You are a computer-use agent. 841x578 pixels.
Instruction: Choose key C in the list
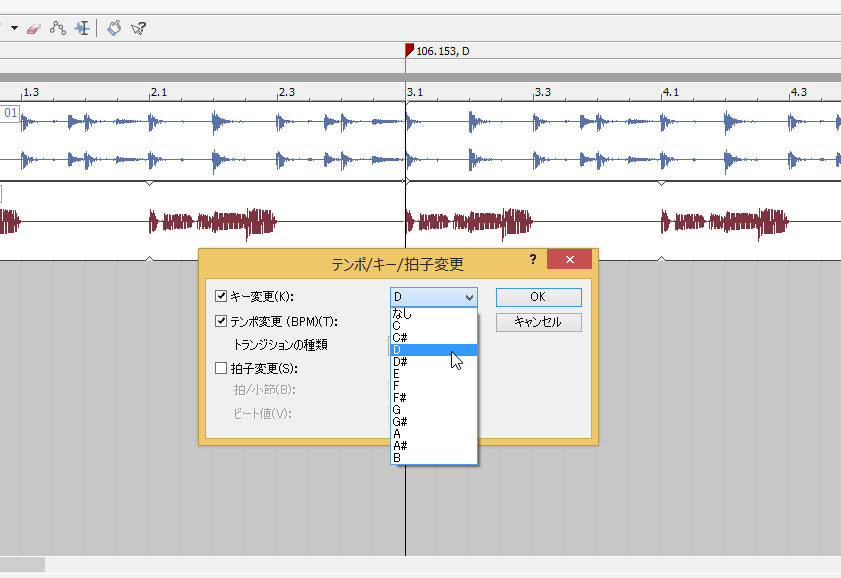coord(433,325)
